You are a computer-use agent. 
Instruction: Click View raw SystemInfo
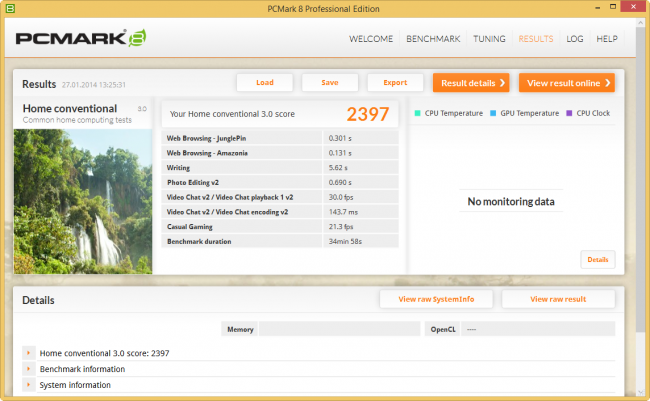pos(436,299)
